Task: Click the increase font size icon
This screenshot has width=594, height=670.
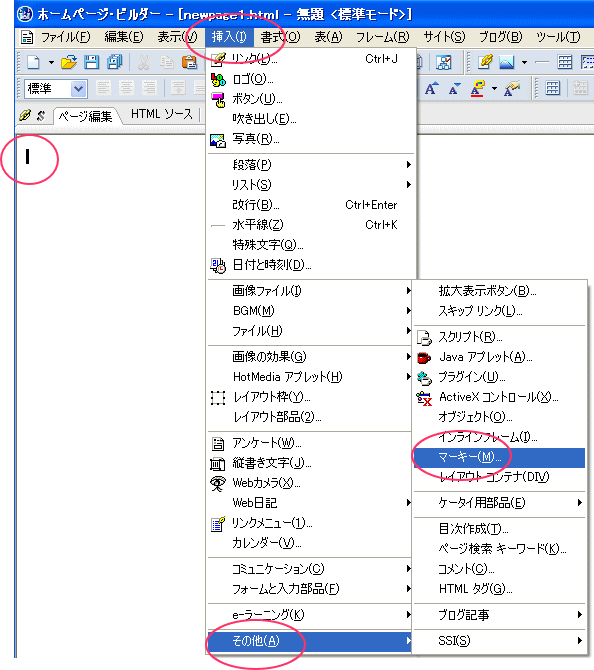Action: tap(431, 88)
